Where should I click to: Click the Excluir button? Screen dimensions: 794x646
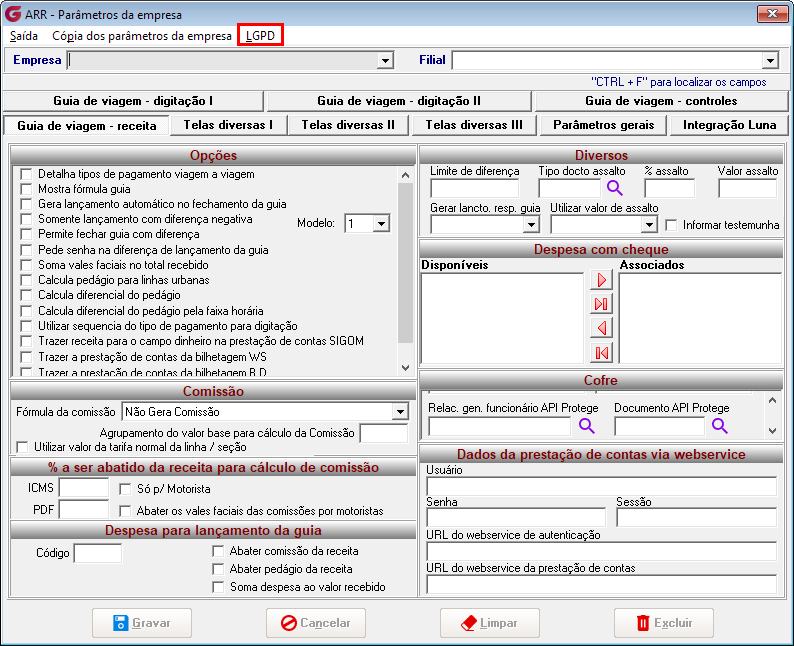(x=664, y=623)
